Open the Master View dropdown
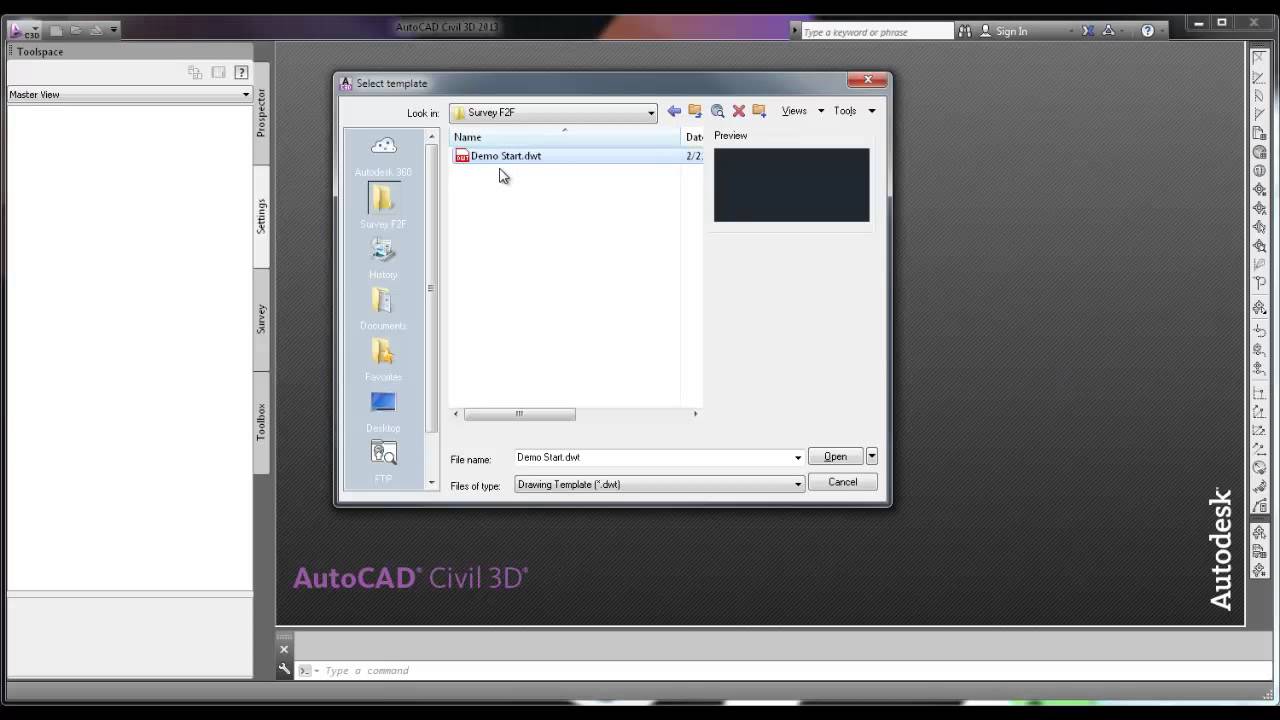 (x=129, y=94)
